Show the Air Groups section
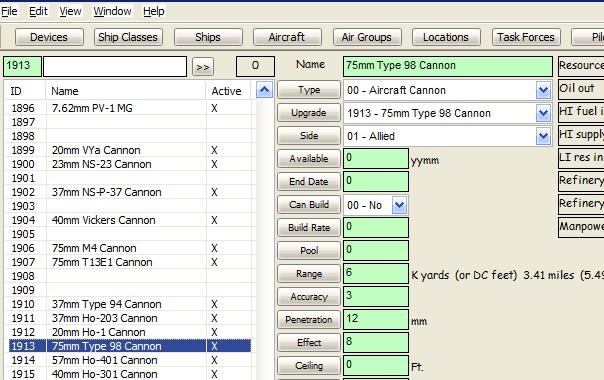This screenshot has height=380, width=604. click(x=367, y=37)
